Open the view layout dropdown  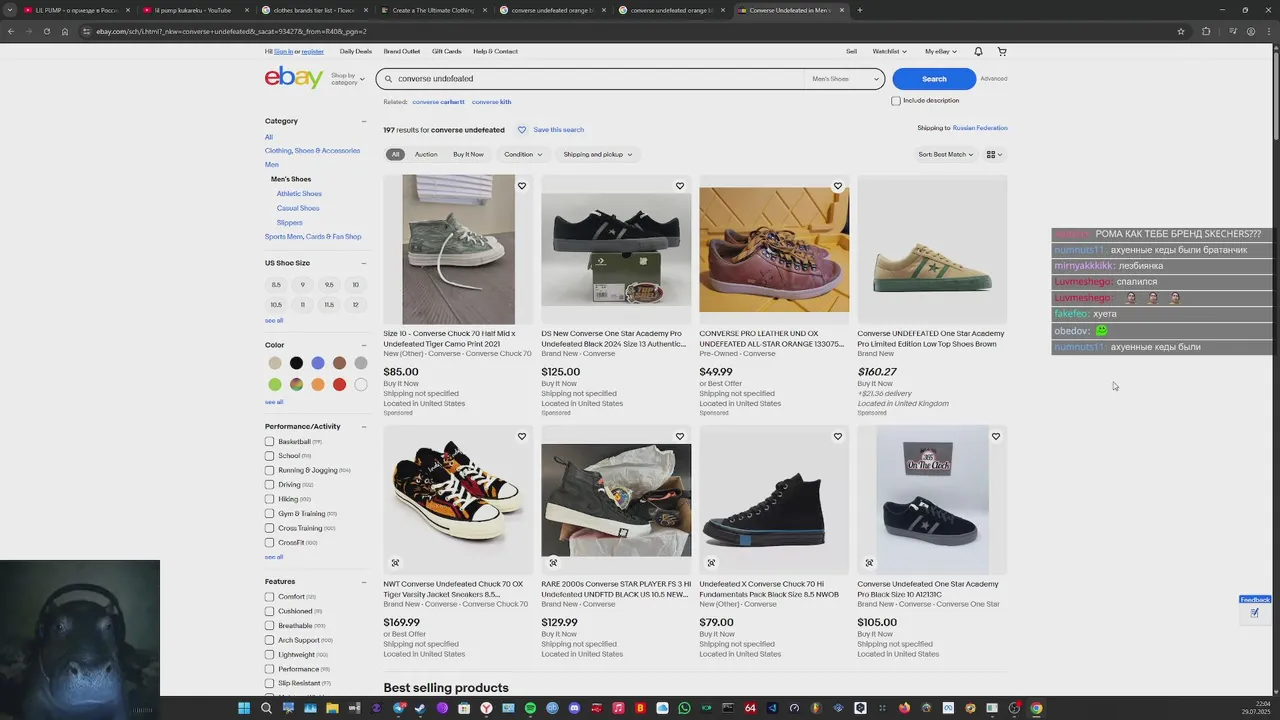tap(995, 155)
